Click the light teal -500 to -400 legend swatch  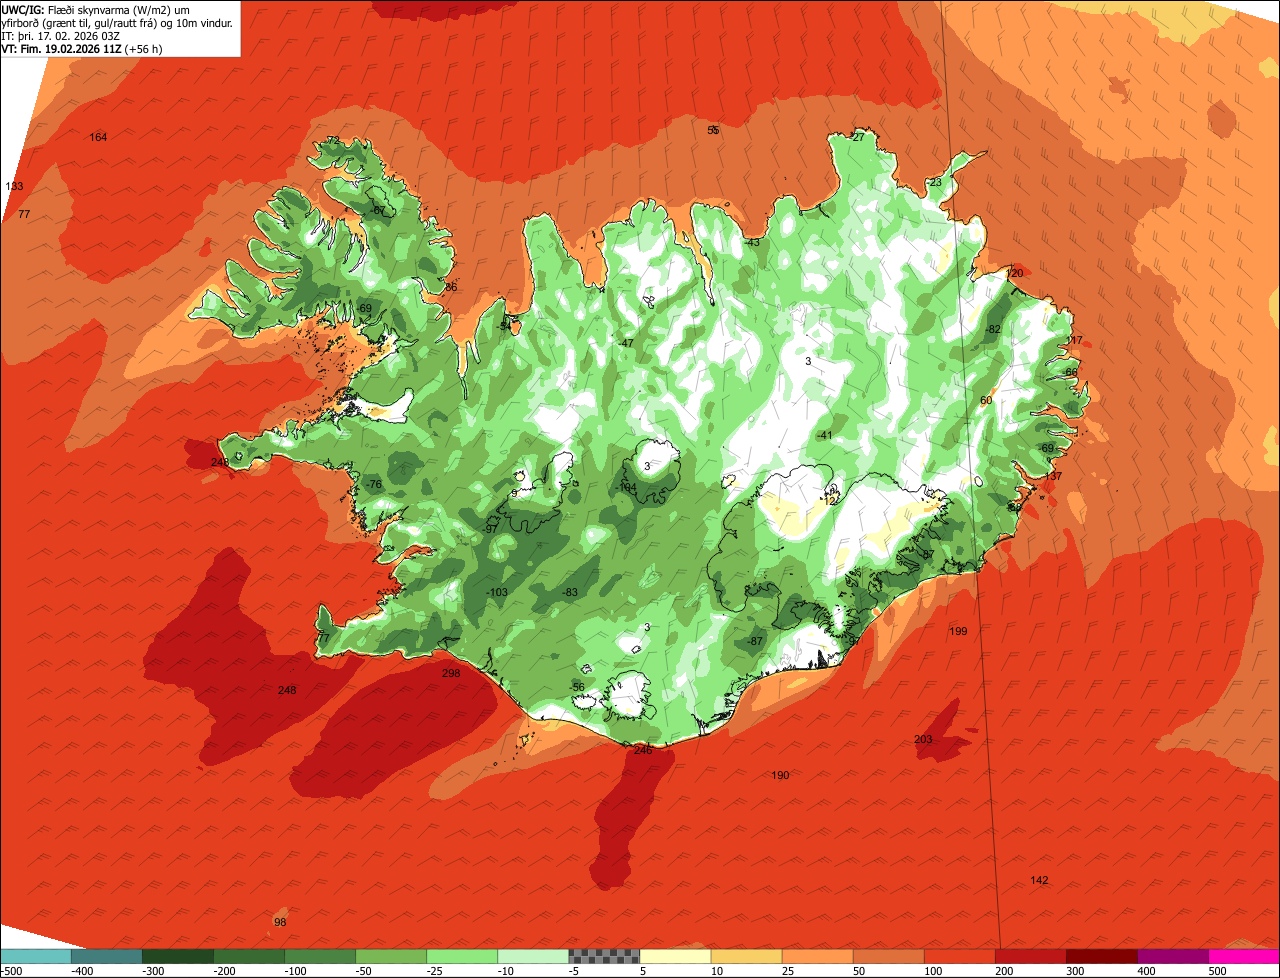[x=35, y=956]
